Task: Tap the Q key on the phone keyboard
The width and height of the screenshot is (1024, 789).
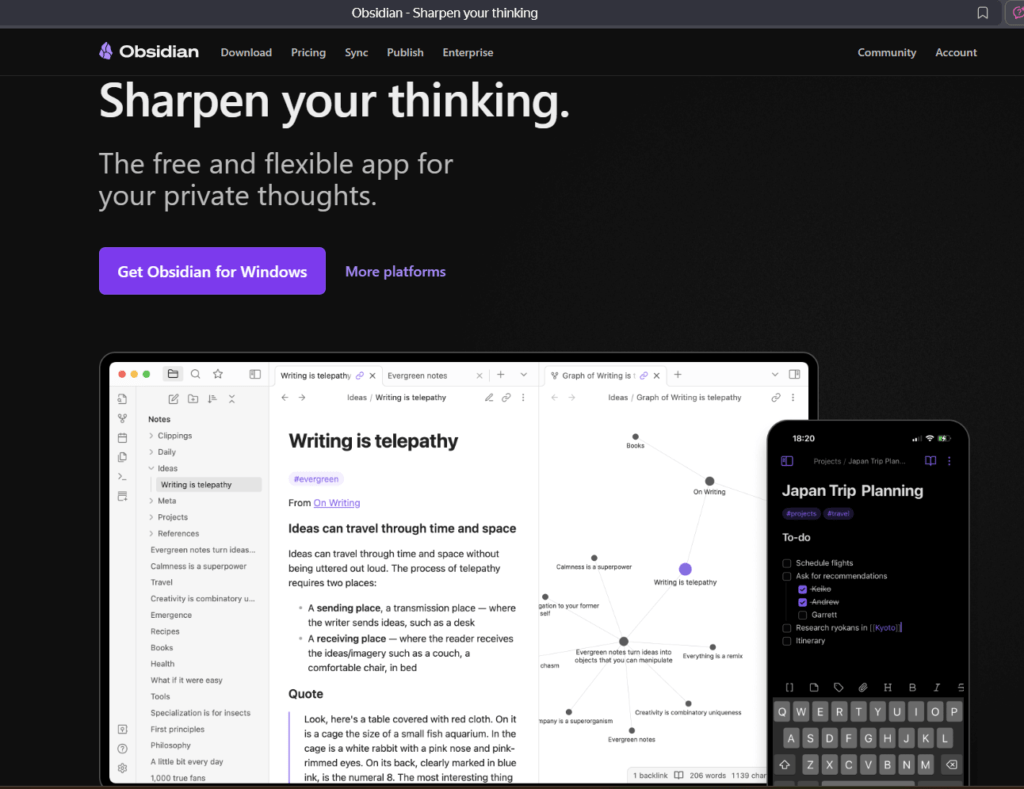Action: click(x=782, y=711)
